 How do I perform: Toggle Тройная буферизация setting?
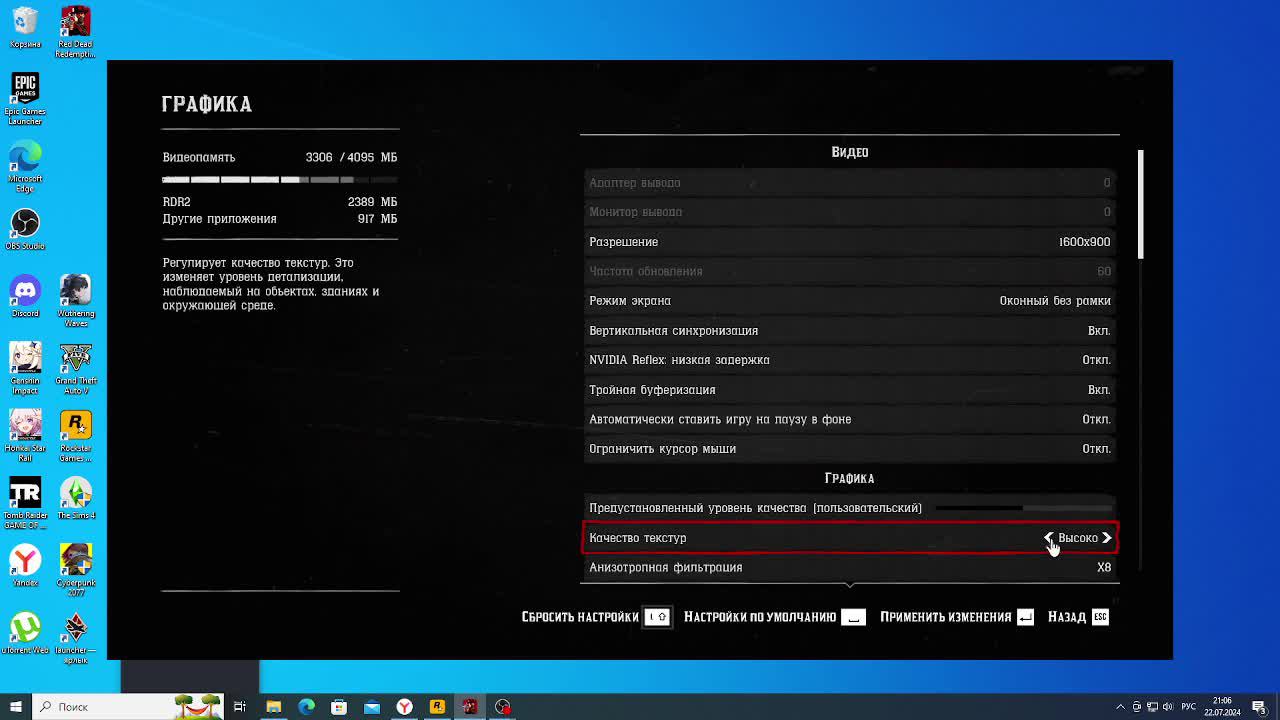pyautogui.click(x=850, y=390)
